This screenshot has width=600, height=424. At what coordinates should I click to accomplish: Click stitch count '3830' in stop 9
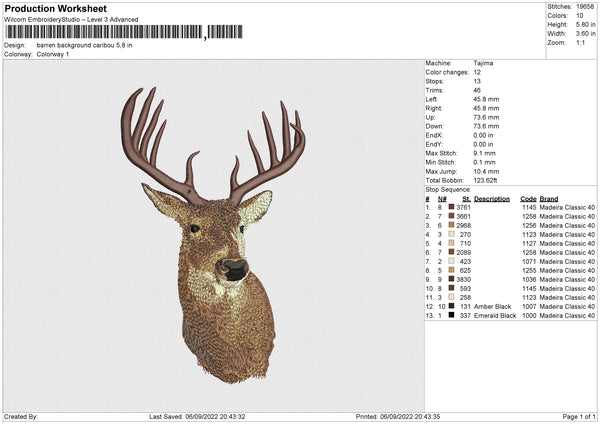463,280
